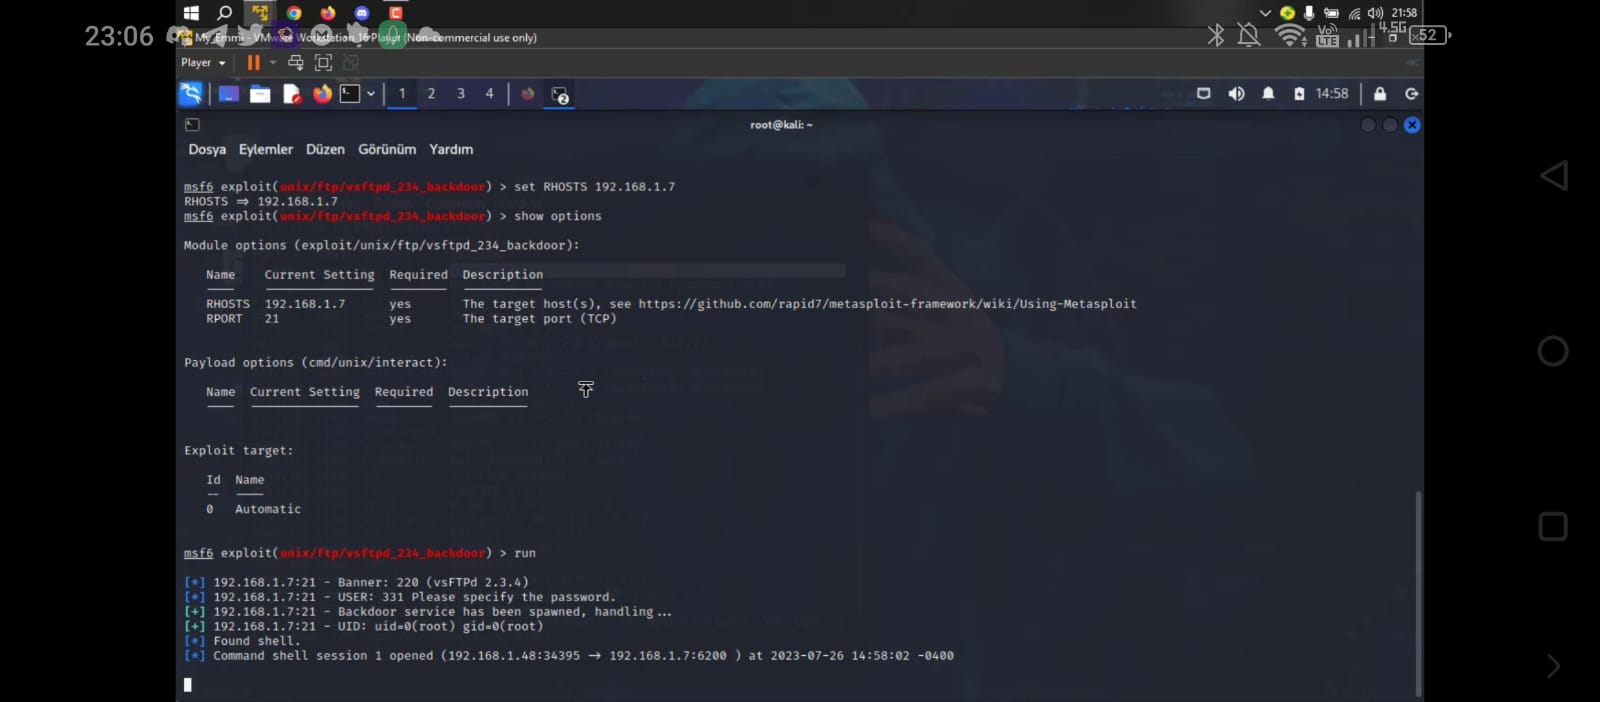1600x702 pixels.
Task: Click RHOSTS value 192.168.1.7 in options table
Action: (305, 304)
